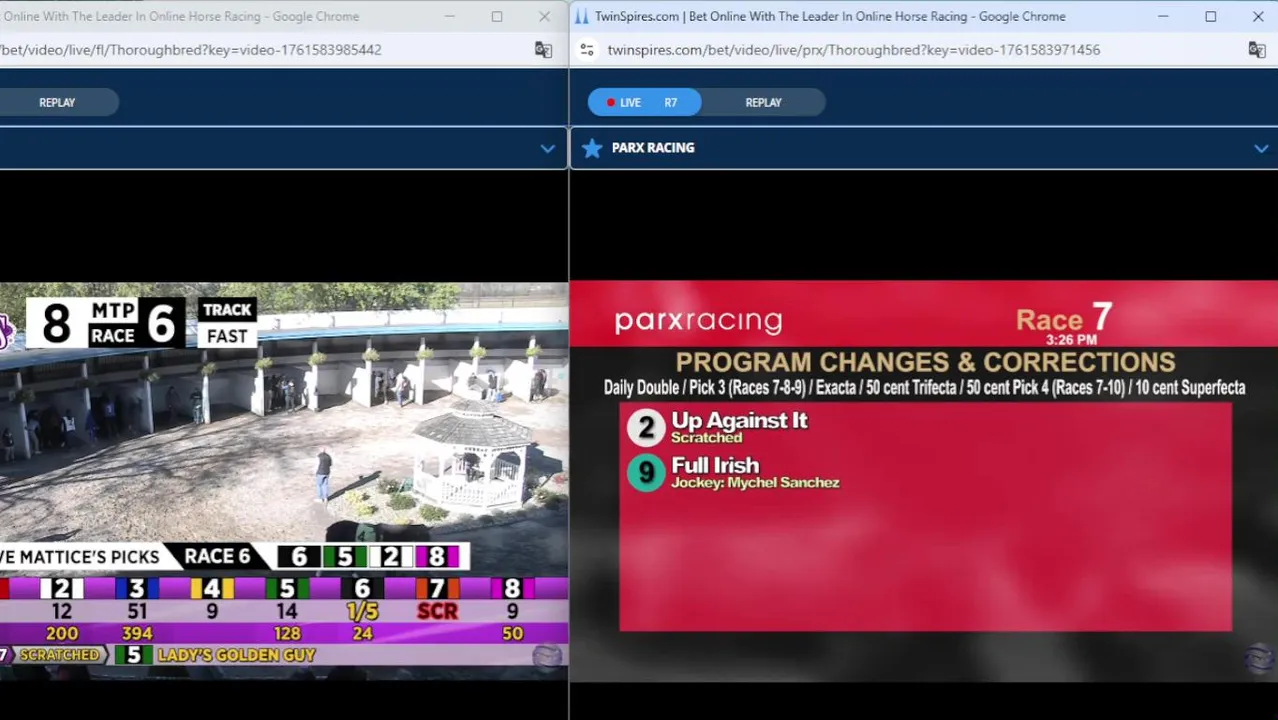The height and width of the screenshot is (720, 1278).
Task: Click the left window paddock race video
Action: [x=284, y=481]
